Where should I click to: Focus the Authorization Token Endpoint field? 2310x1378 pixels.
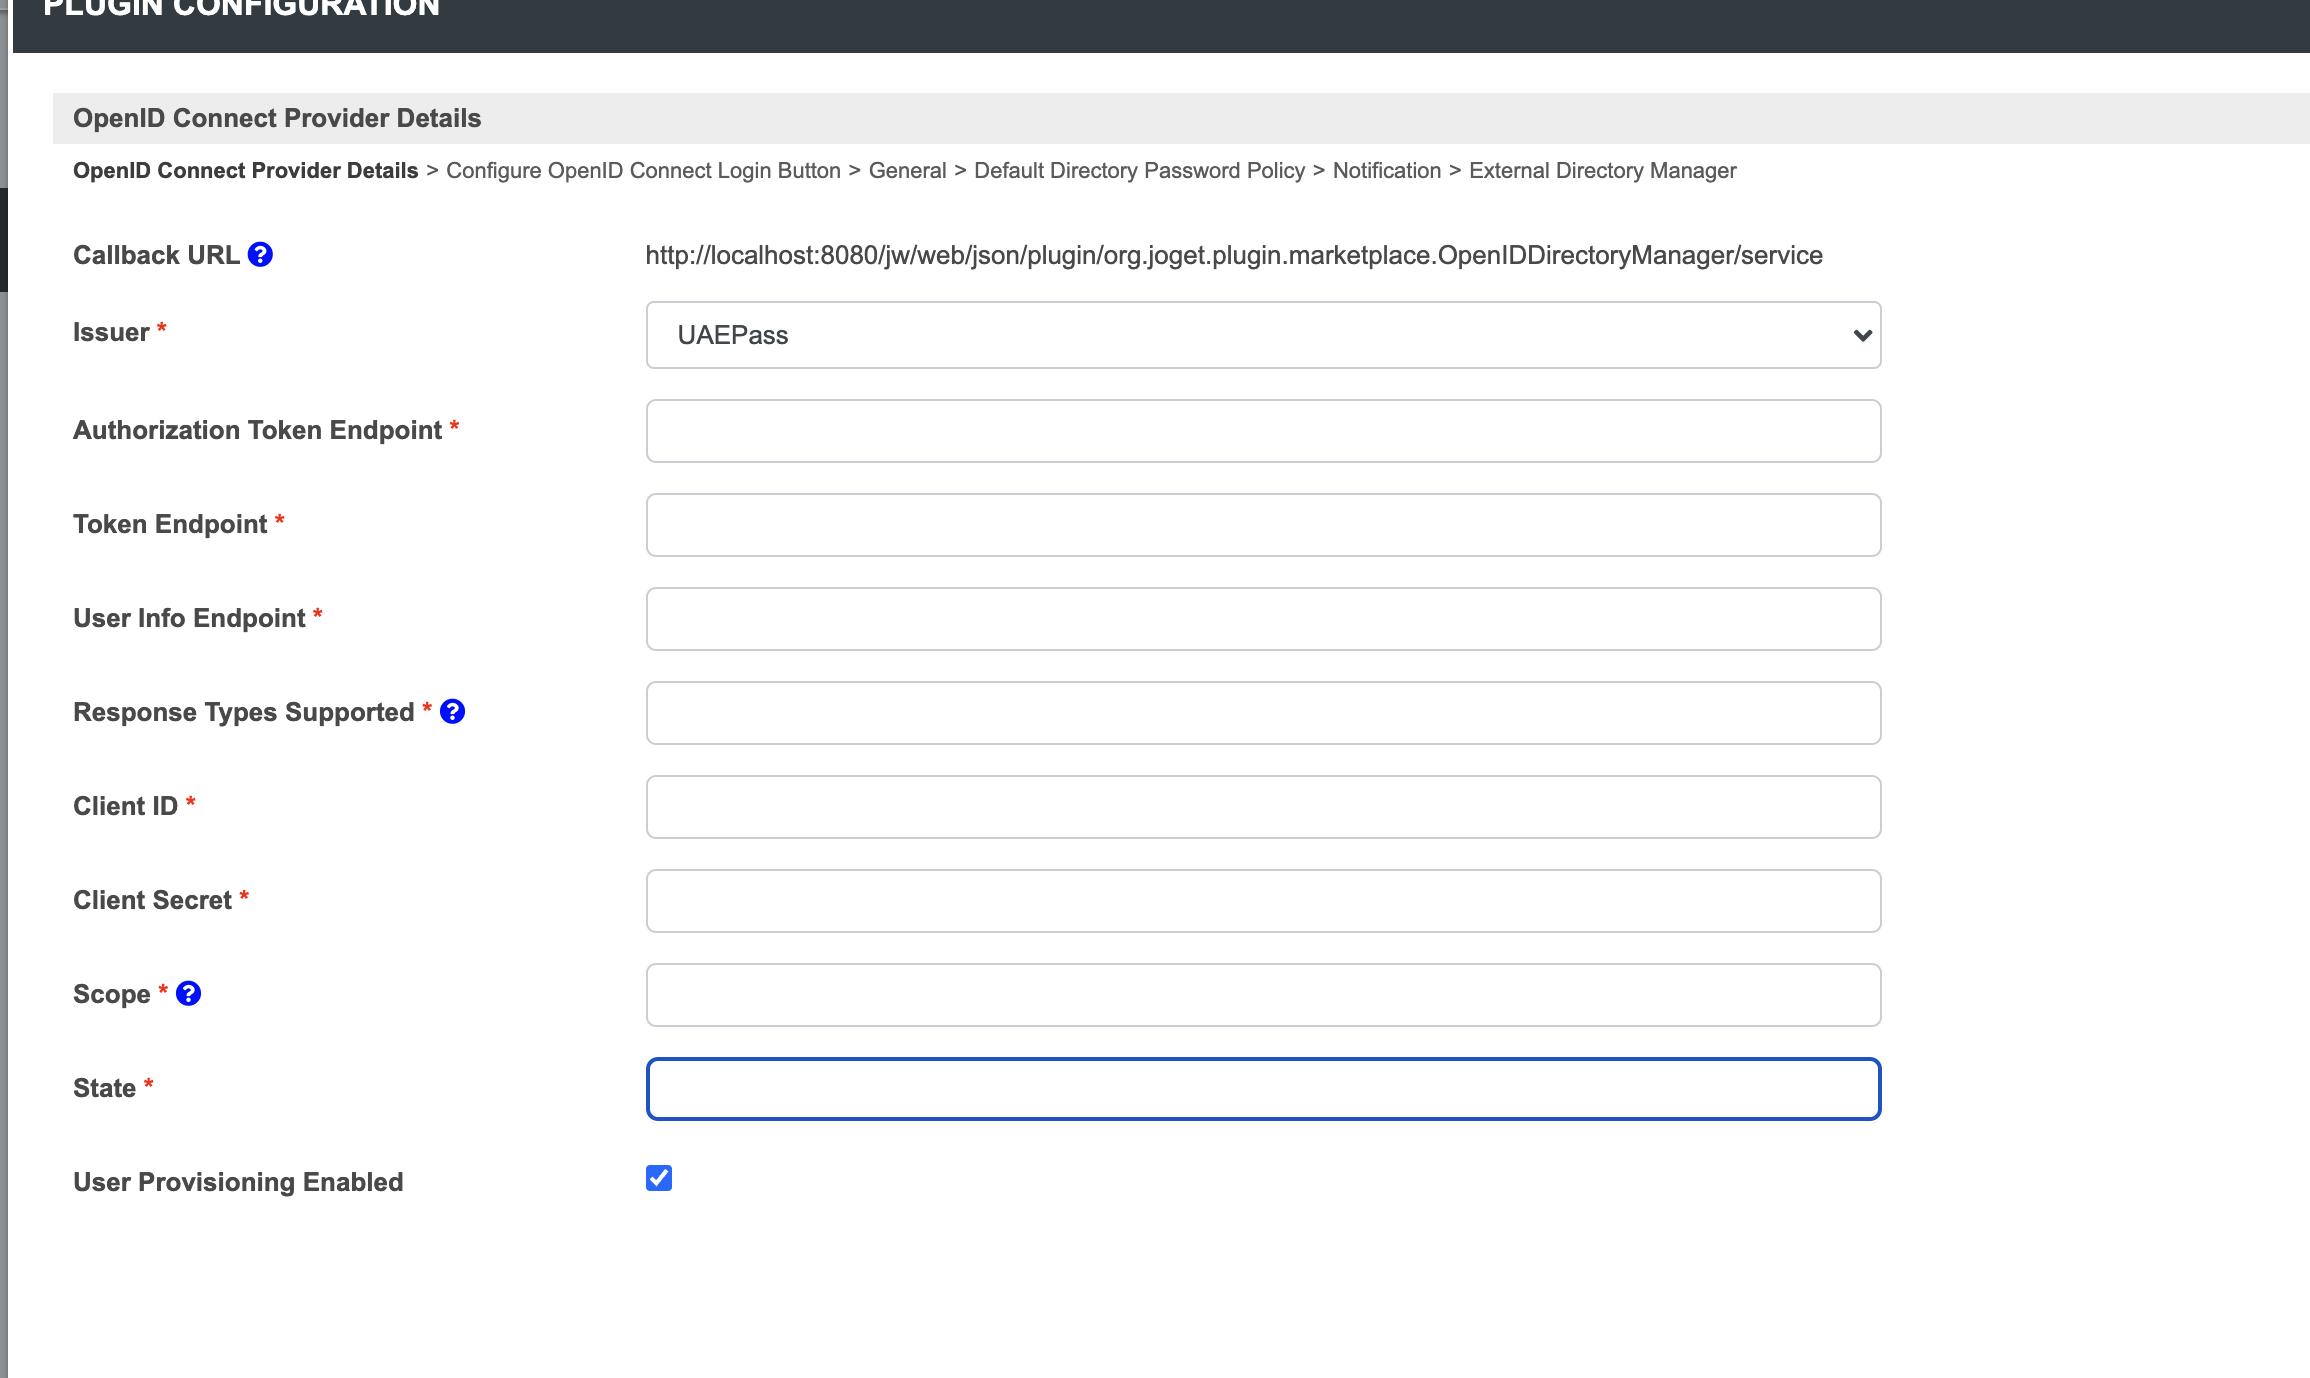click(x=1263, y=431)
